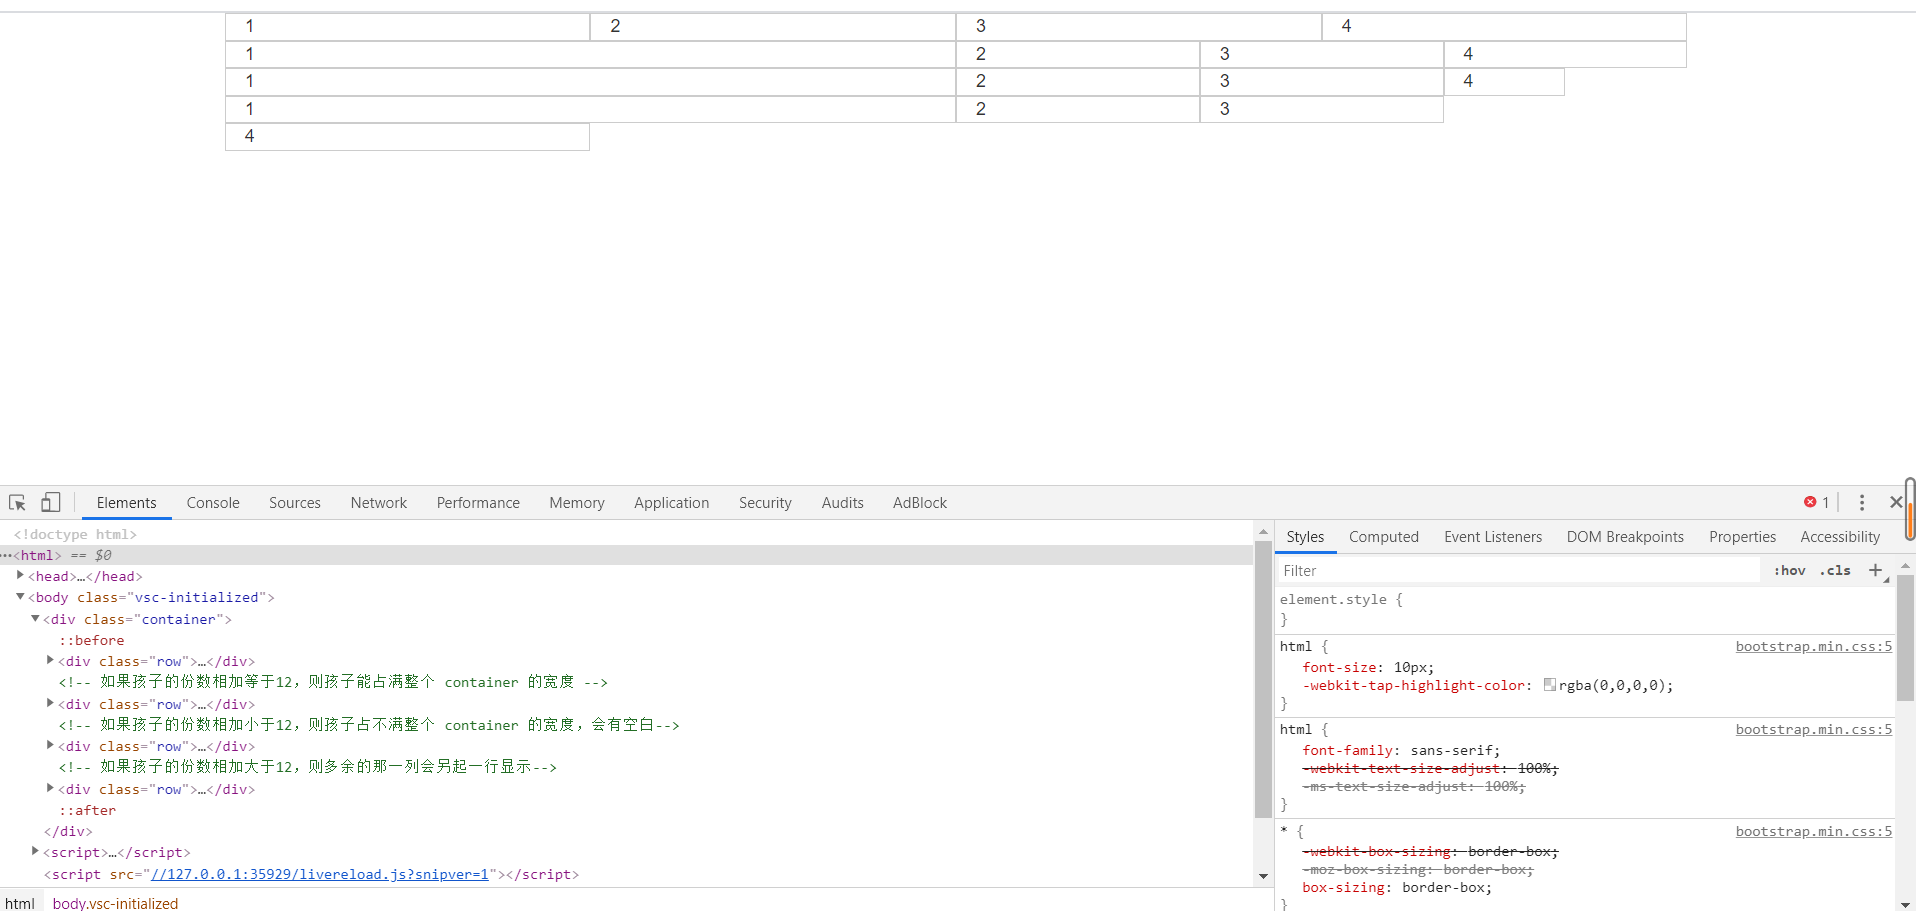Image resolution: width=1916 pixels, height=911 pixels.
Task: Click cell 2 in the first grid row
Action: tap(773, 27)
